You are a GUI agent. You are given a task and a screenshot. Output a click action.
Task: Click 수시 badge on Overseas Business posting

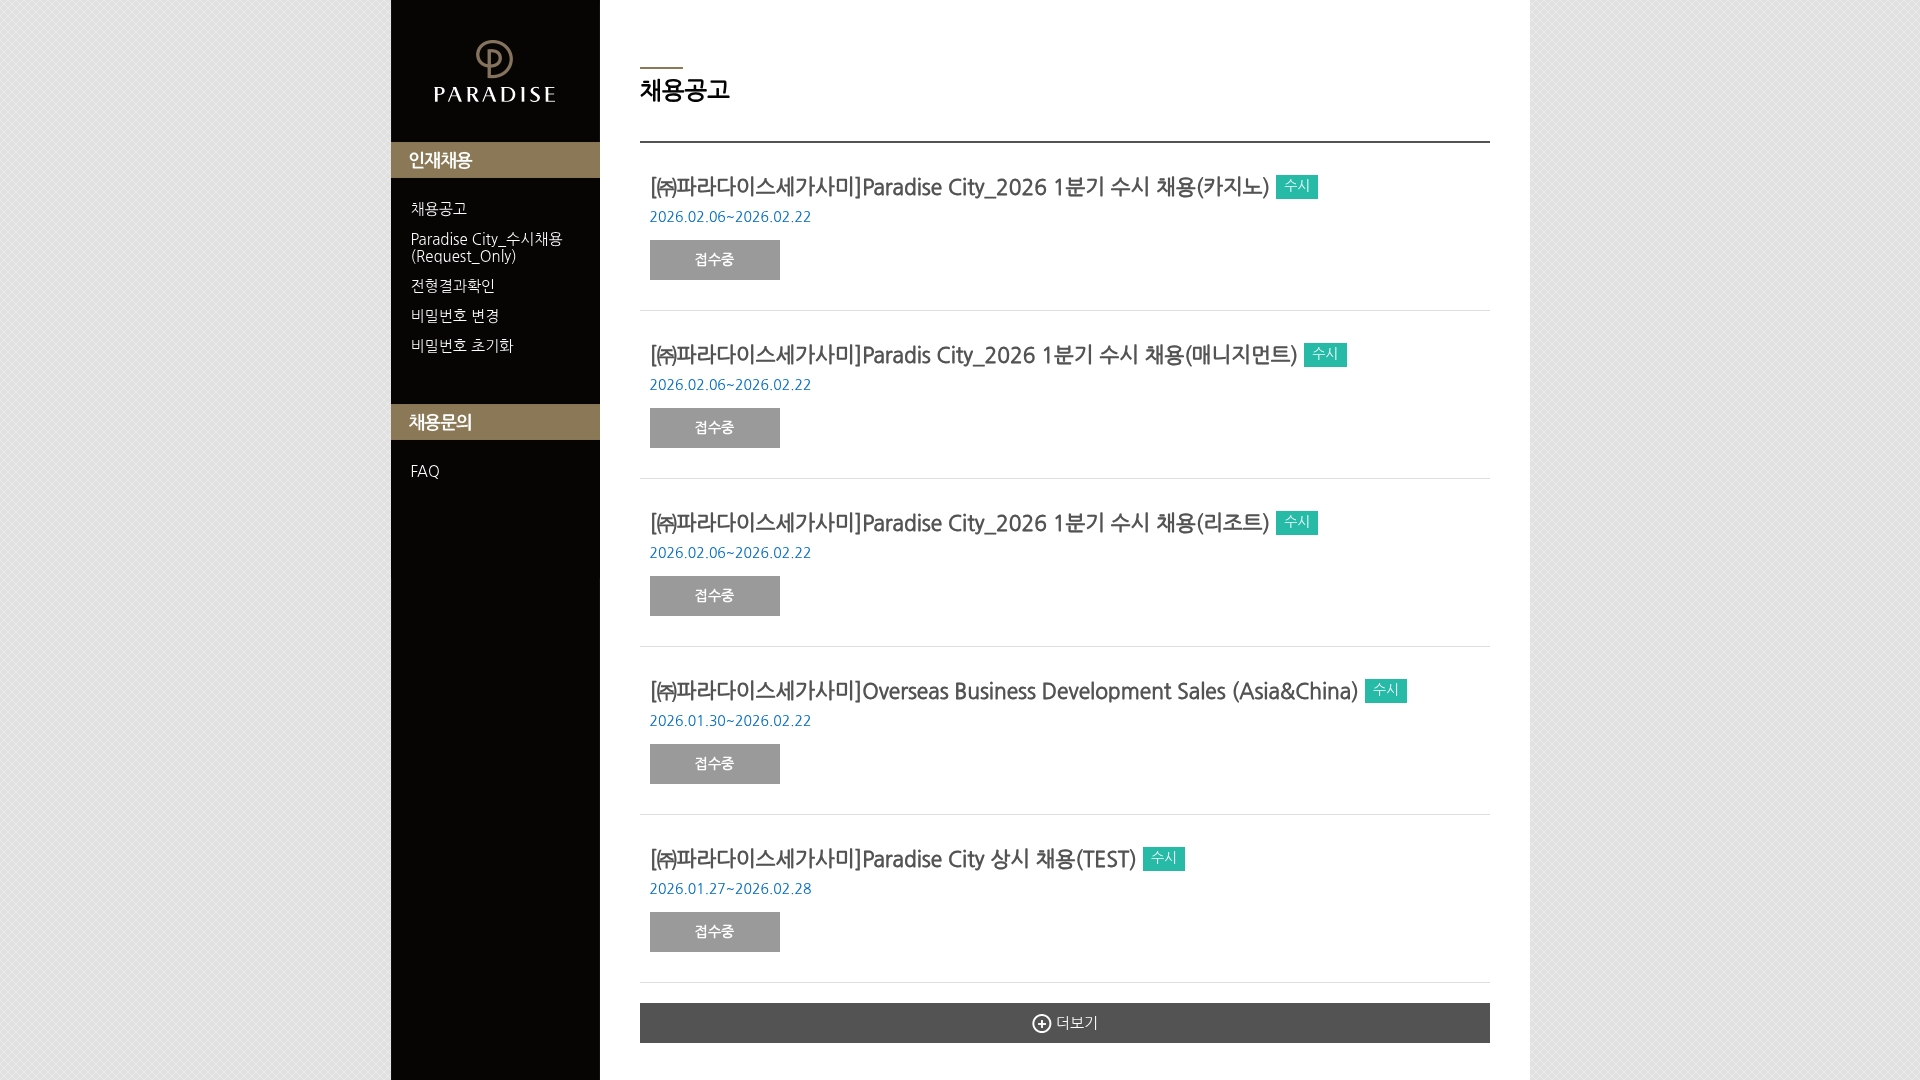pos(1385,691)
